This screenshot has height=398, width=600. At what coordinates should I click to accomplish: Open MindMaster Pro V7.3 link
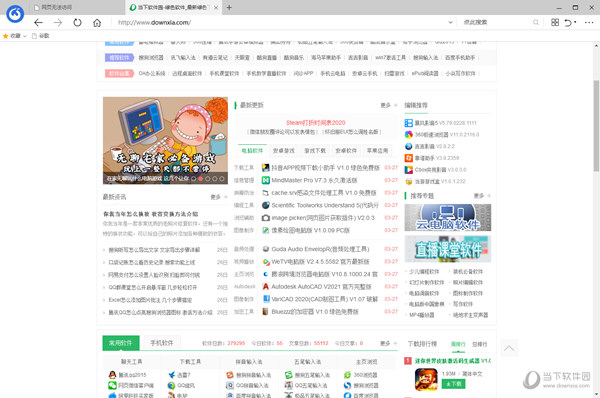point(315,180)
